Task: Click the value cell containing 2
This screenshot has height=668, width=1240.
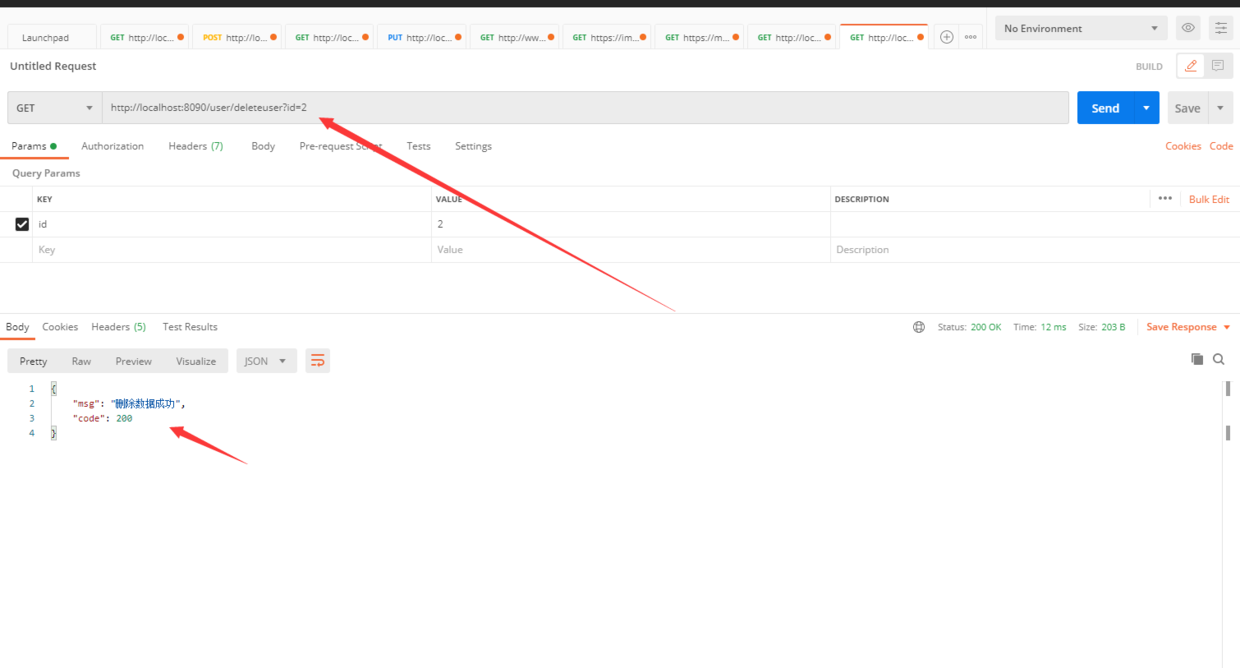Action: coord(631,224)
